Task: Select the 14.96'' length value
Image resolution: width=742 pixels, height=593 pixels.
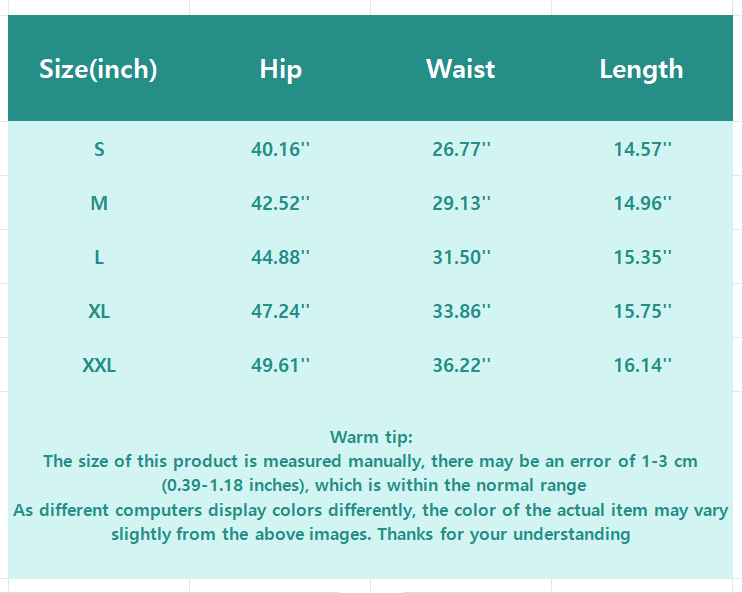Action: click(642, 204)
